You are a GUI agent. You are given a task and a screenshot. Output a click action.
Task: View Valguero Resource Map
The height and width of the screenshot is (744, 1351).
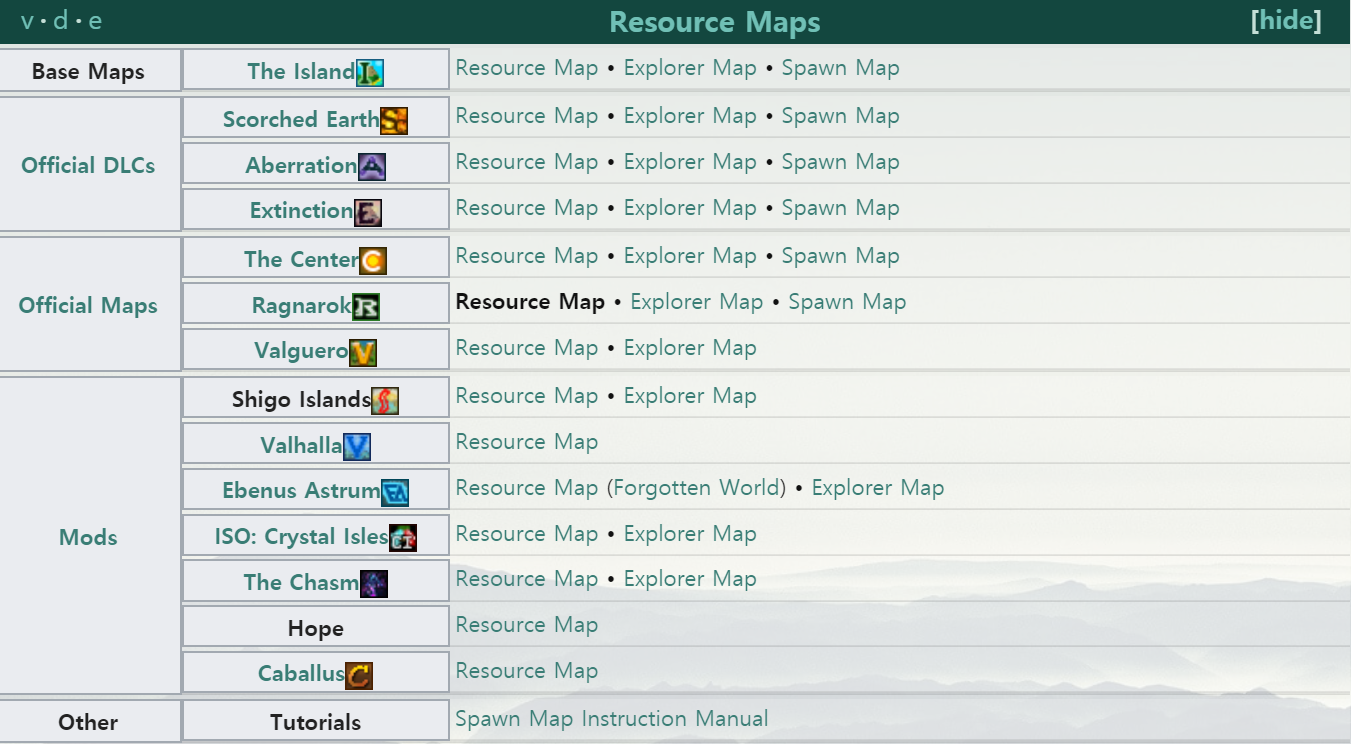(527, 348)
